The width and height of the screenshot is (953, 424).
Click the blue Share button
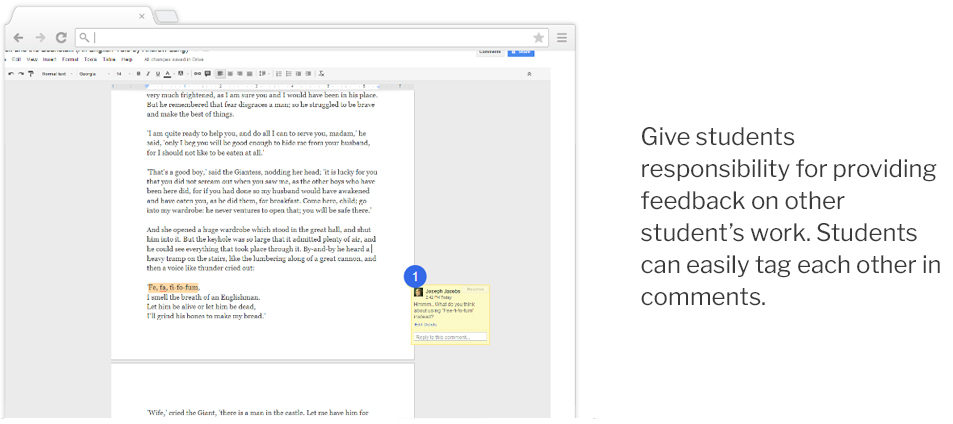[520, 51]
